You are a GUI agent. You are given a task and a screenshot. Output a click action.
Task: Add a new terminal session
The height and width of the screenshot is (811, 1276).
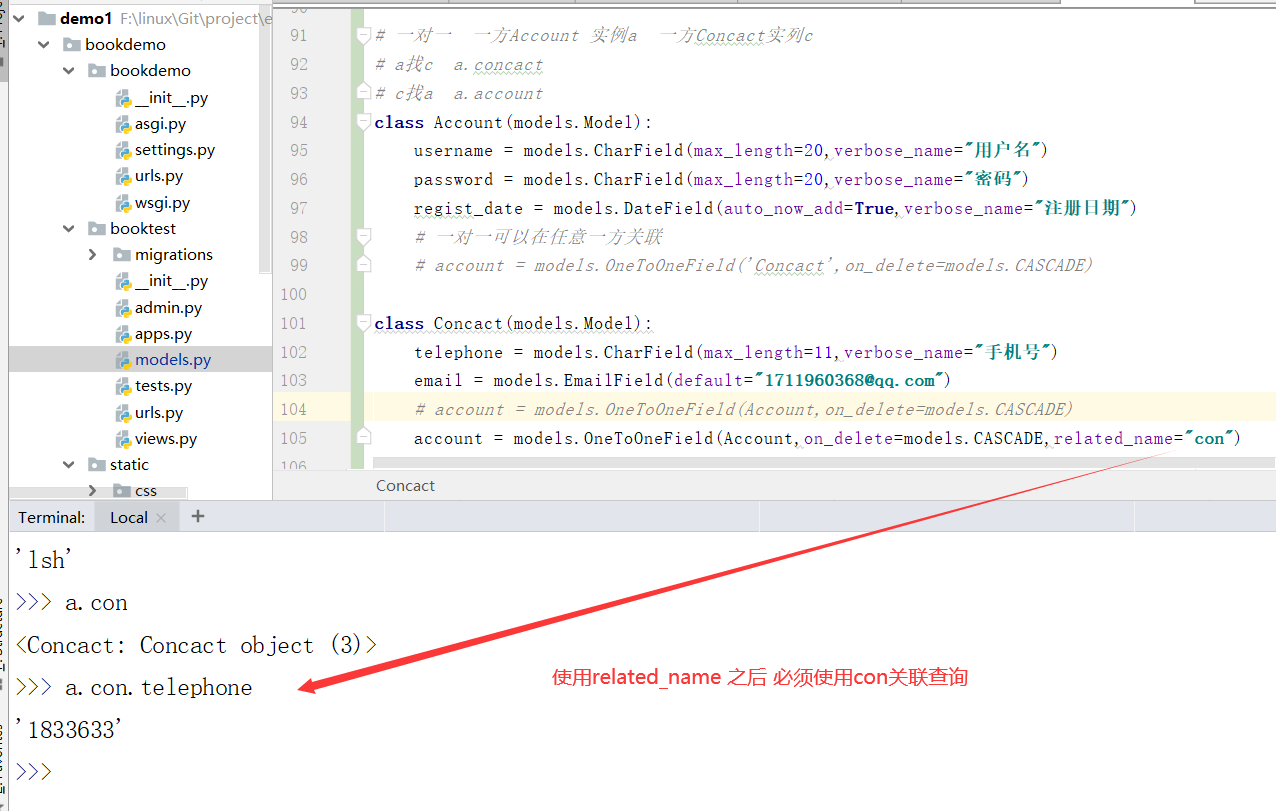pyautogui.click(x=197, y=516)
